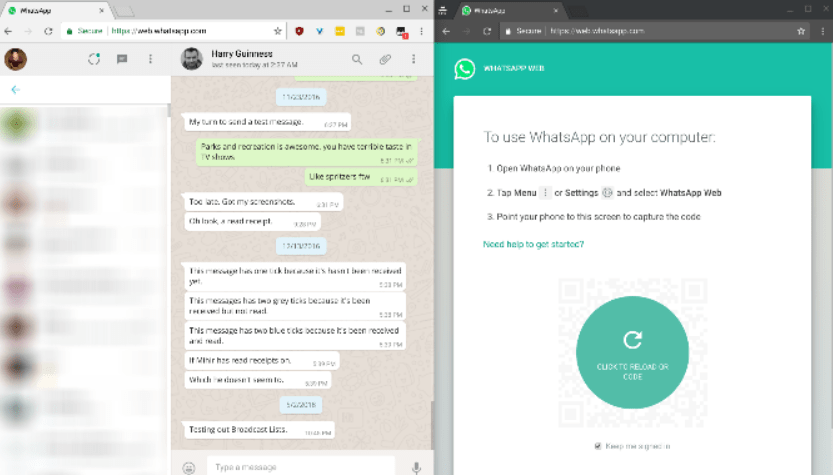Screen dimensions: 833x475
Task: Click message 'Which he doesn't seem to.'
Action: 258,380
